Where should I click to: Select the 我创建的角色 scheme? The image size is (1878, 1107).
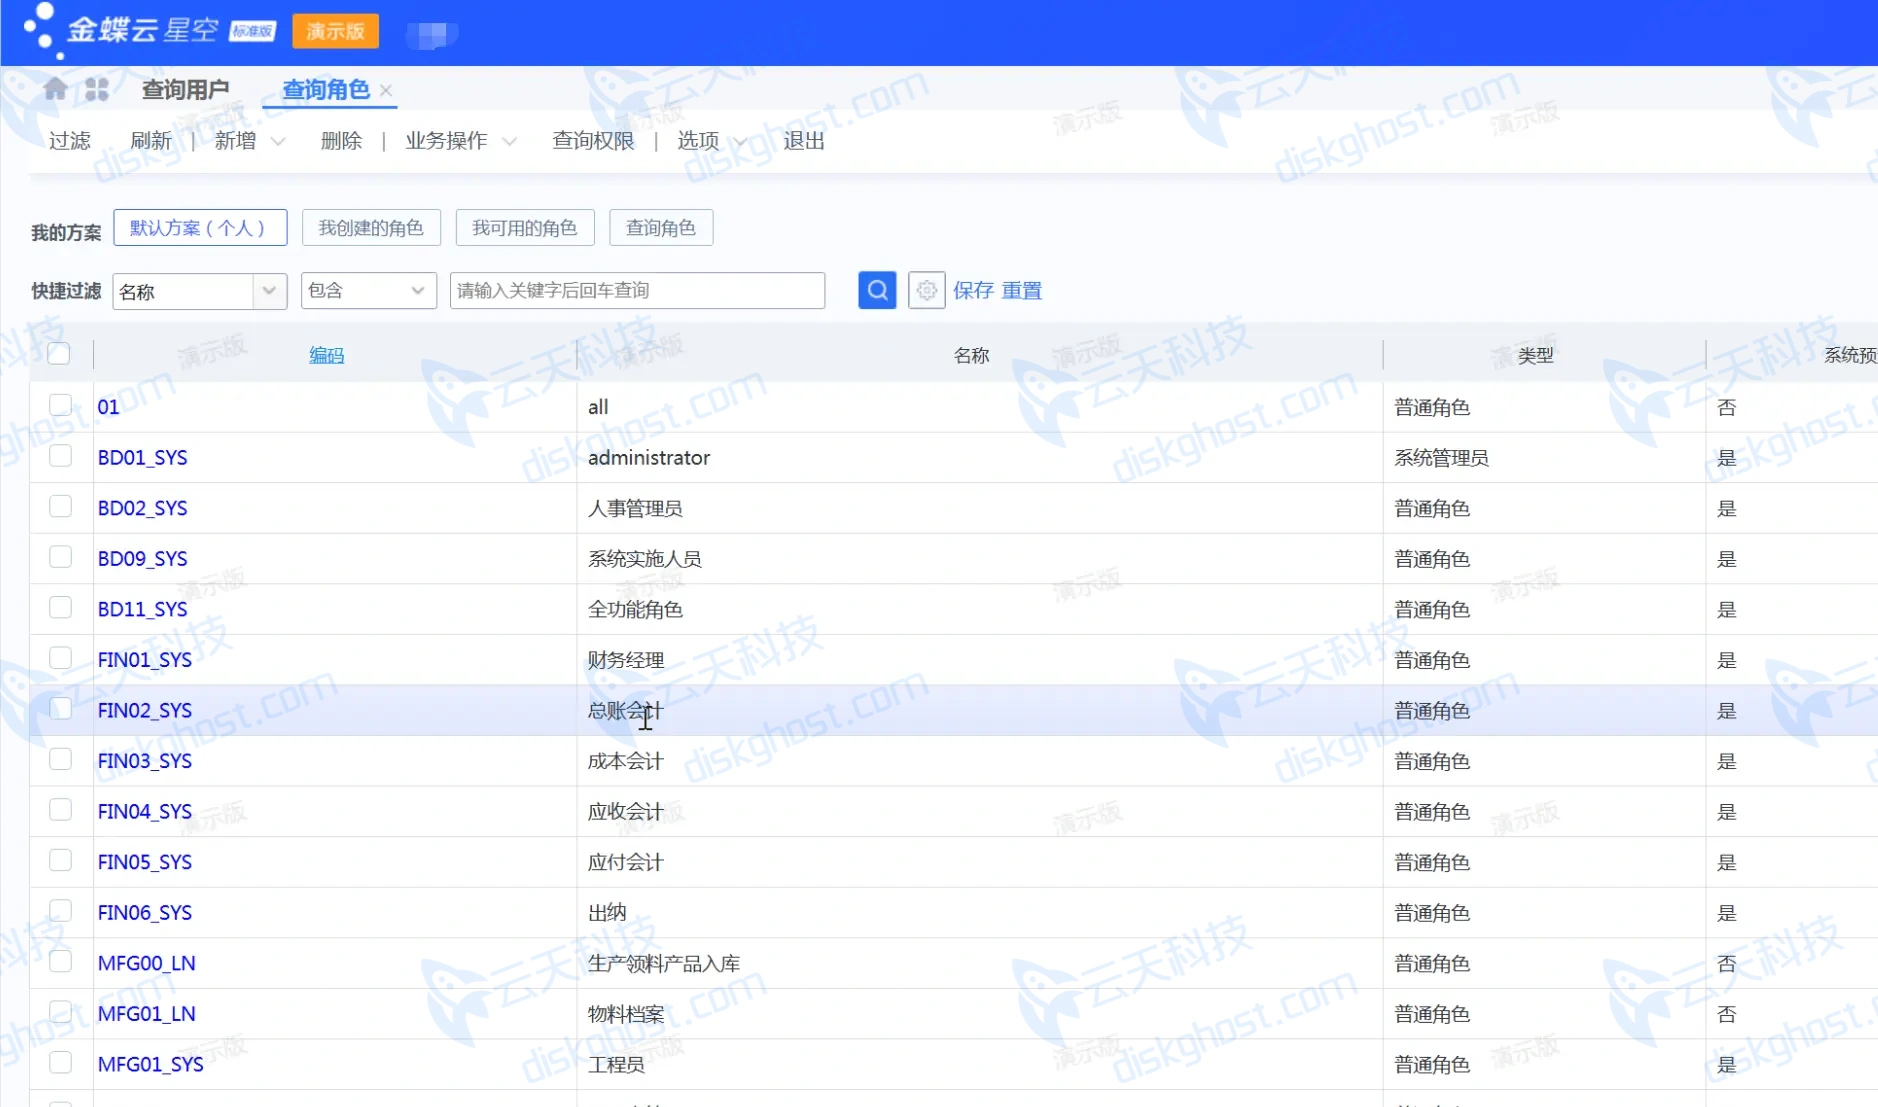coord(371,228)
